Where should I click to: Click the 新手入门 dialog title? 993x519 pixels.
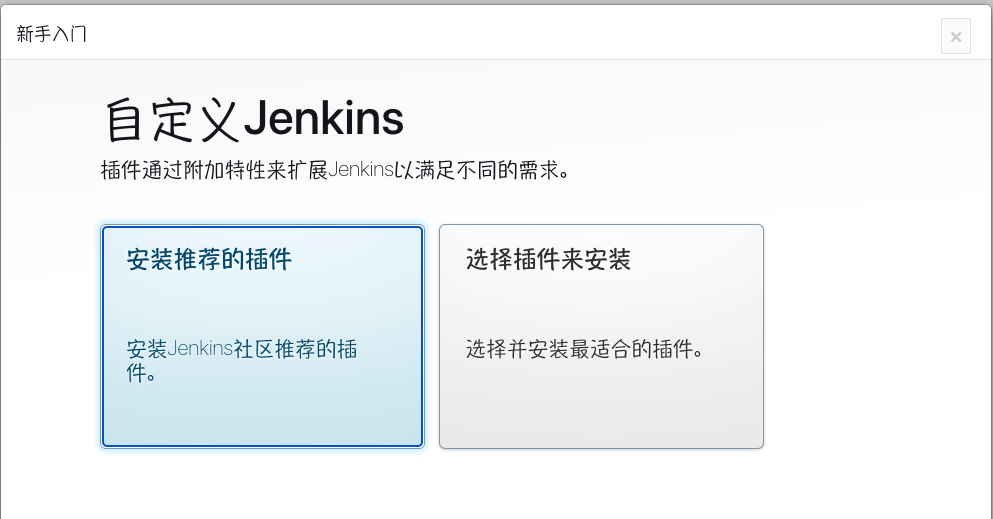click(51, 34)
